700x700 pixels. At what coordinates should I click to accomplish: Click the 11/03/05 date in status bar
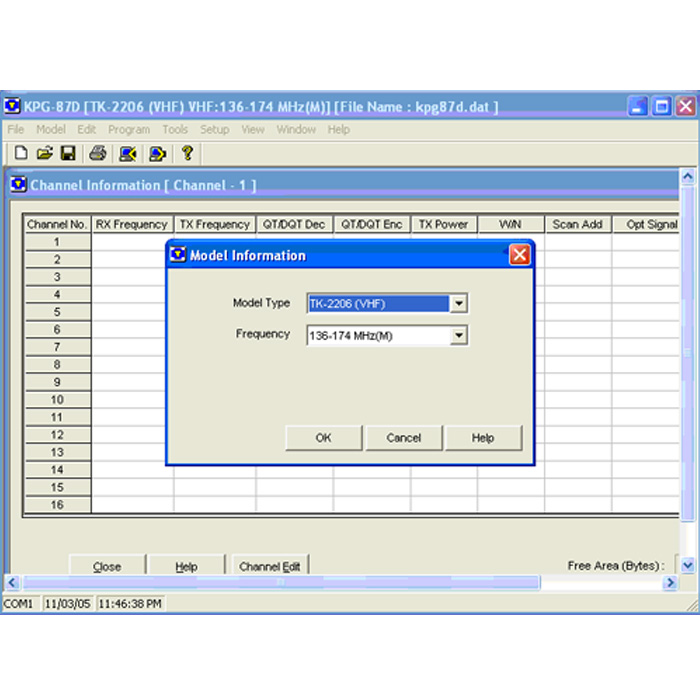tap(67, 604)
